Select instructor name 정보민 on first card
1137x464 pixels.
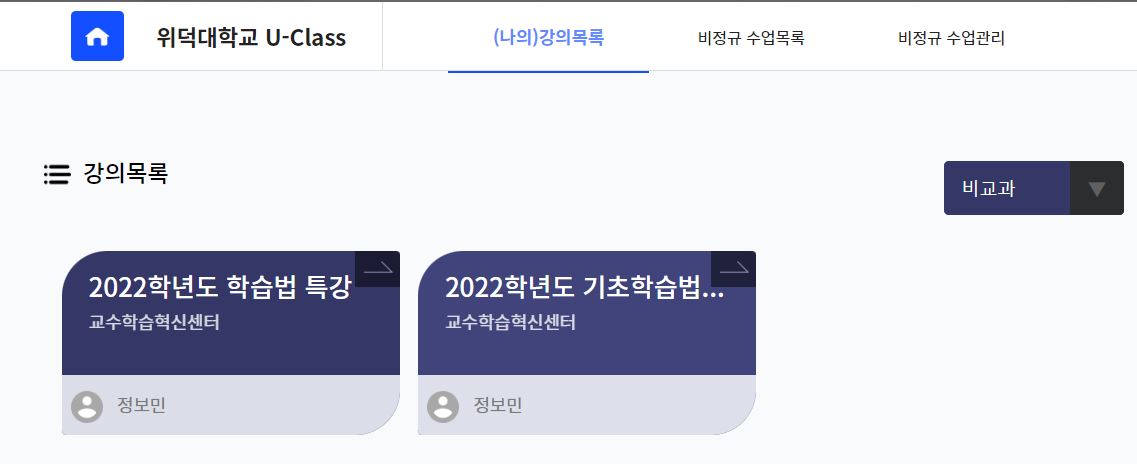tap(141, 405)
